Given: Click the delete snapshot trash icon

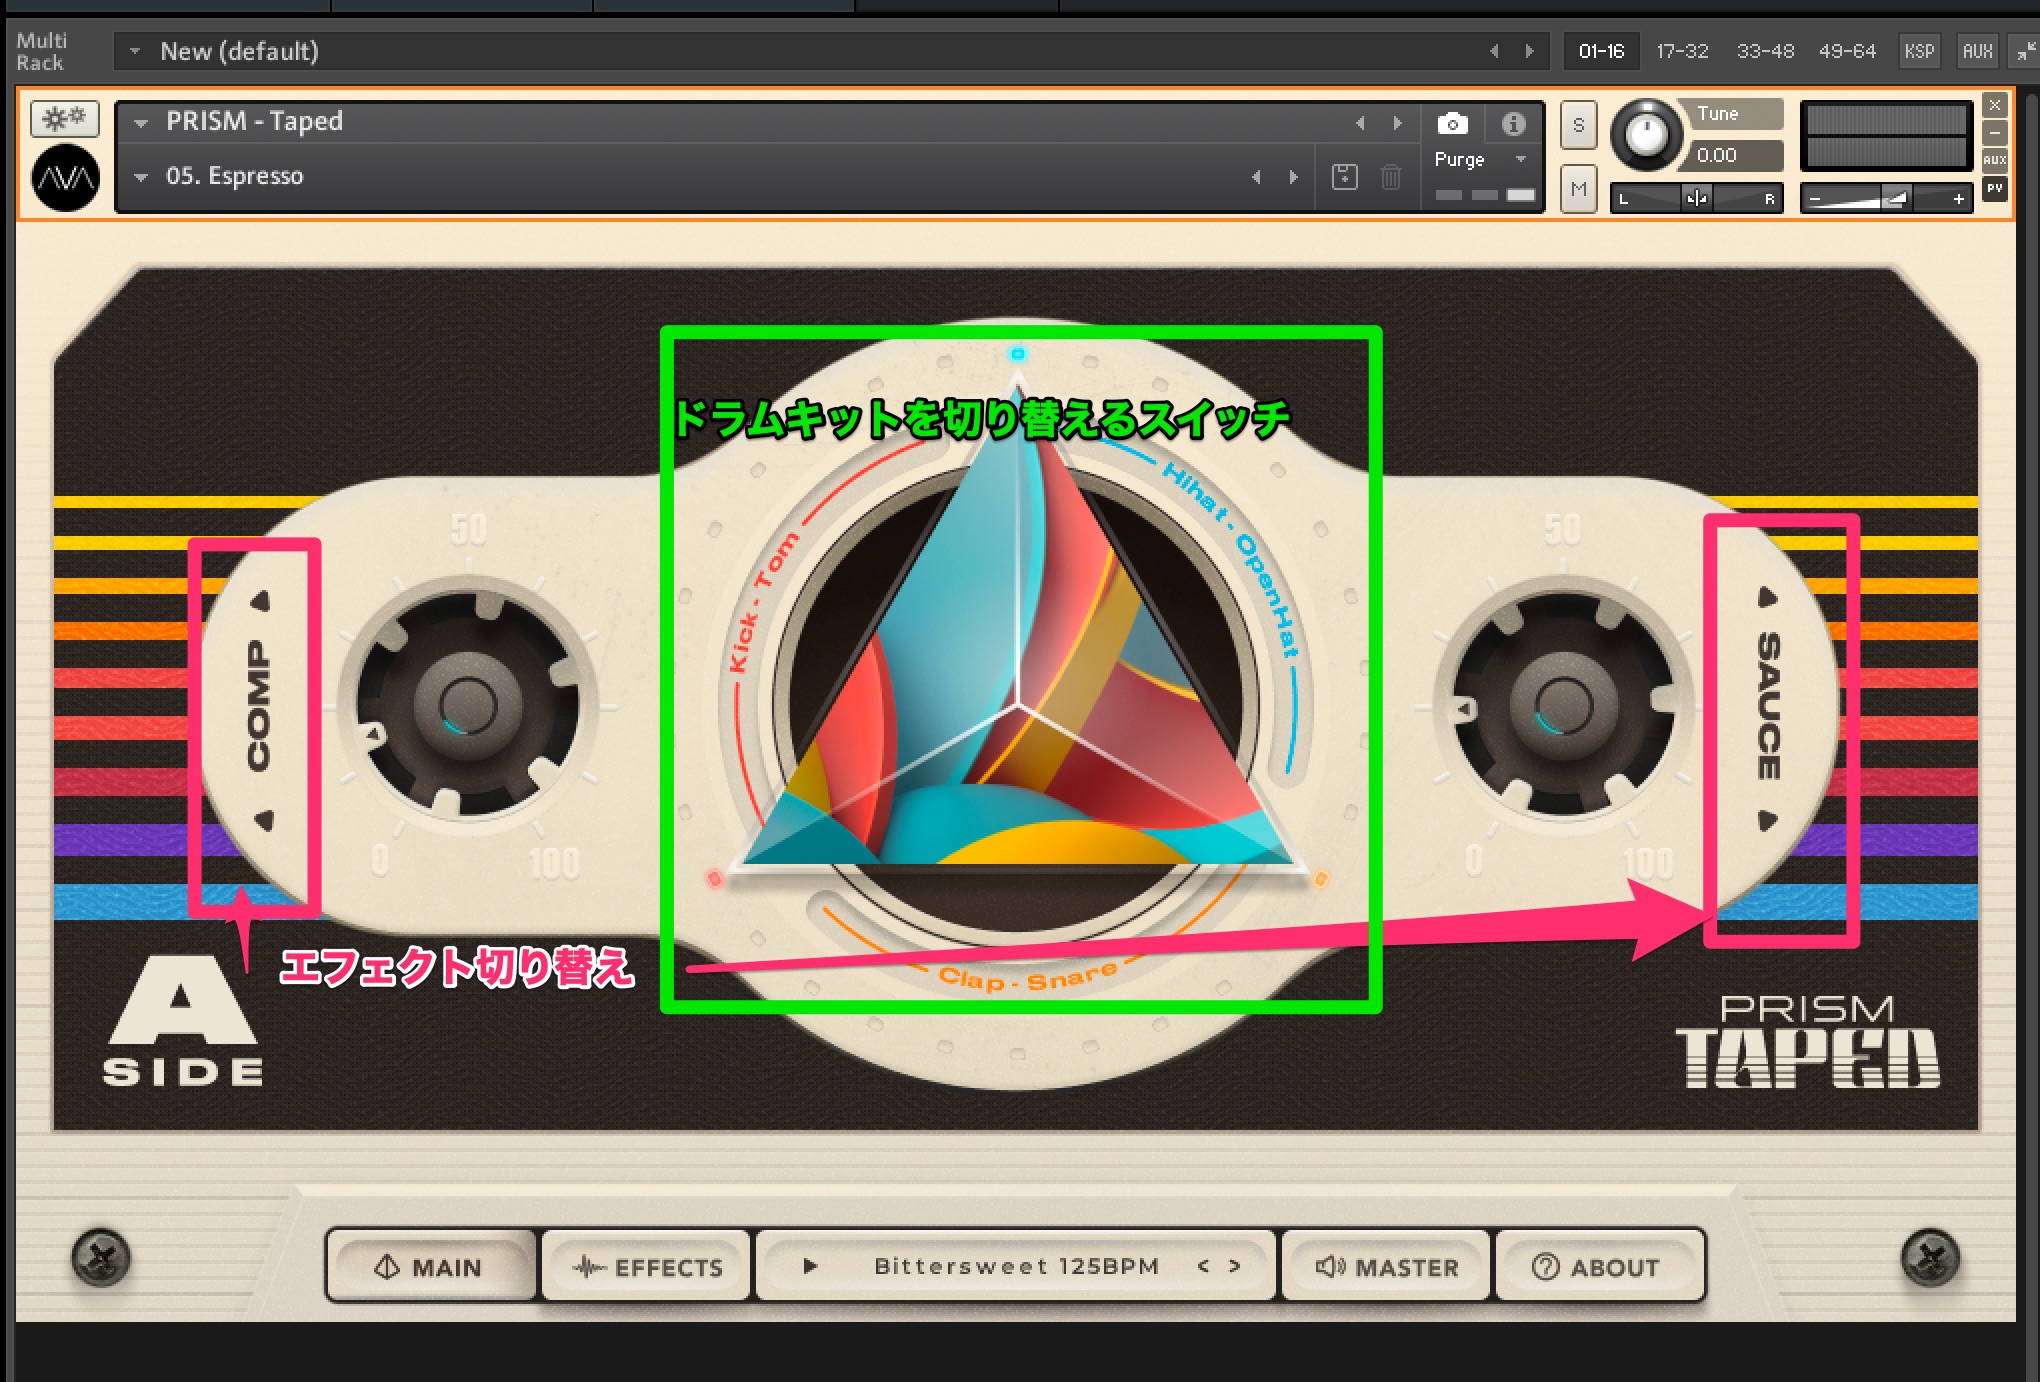Looking at the screenshot, I should (1390, 177).
